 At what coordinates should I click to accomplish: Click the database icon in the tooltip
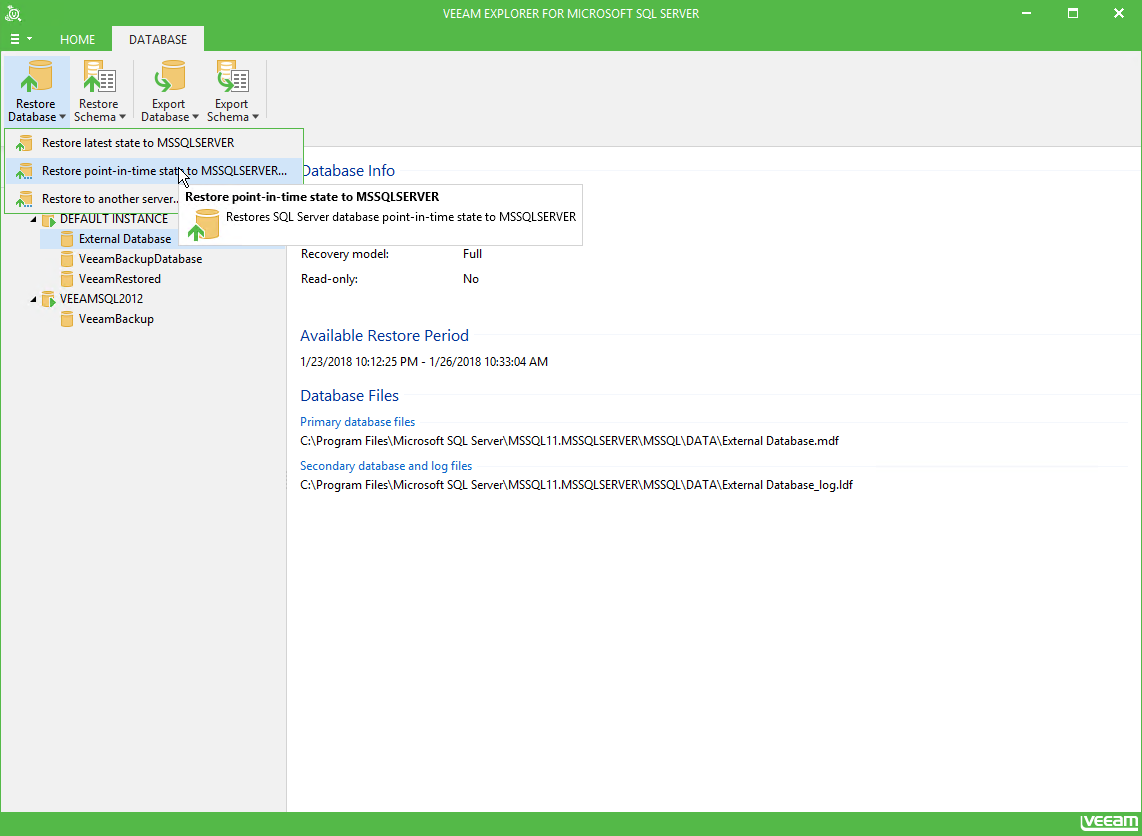click(203, 224)
